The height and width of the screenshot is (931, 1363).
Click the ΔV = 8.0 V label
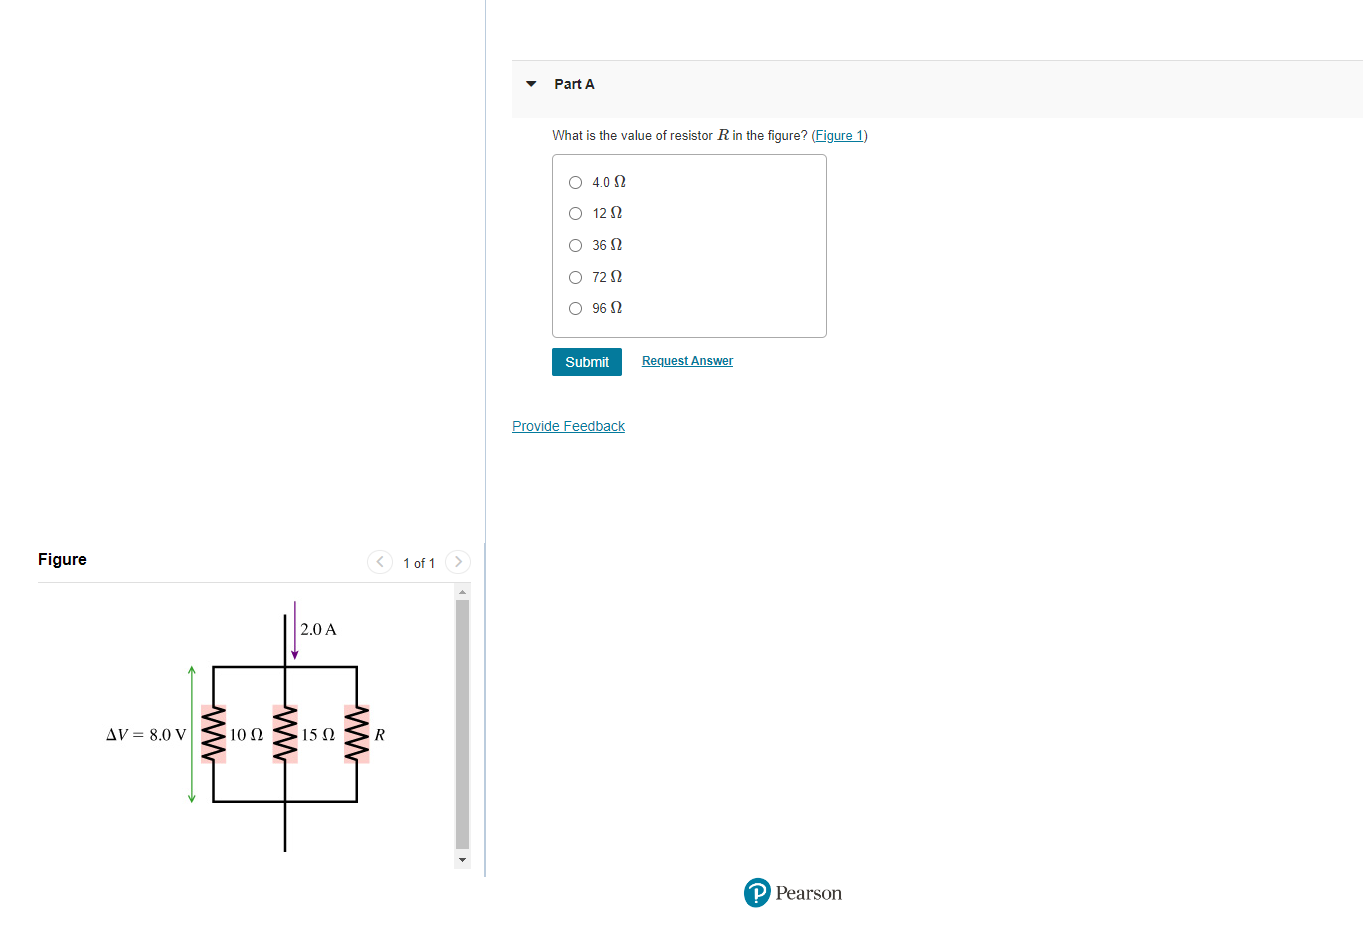(146, 735)
